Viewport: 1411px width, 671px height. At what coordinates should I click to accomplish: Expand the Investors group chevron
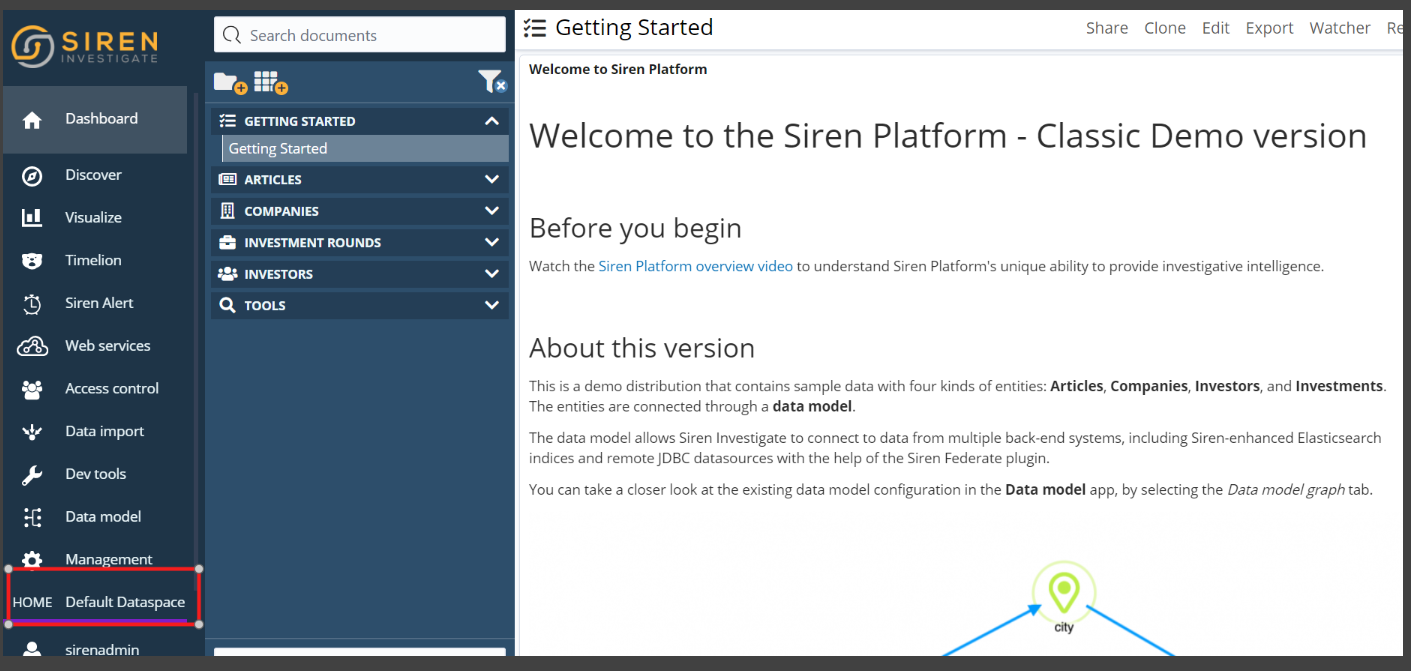point(491,274)
